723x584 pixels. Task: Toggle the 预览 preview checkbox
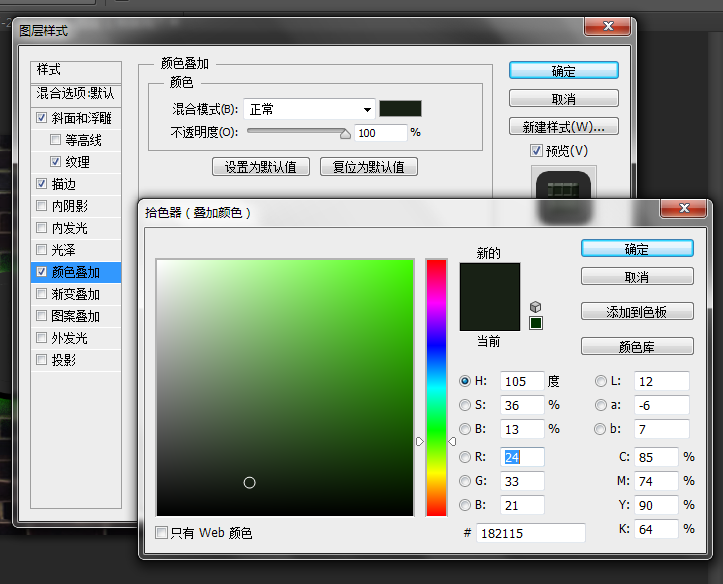point(536,150)
